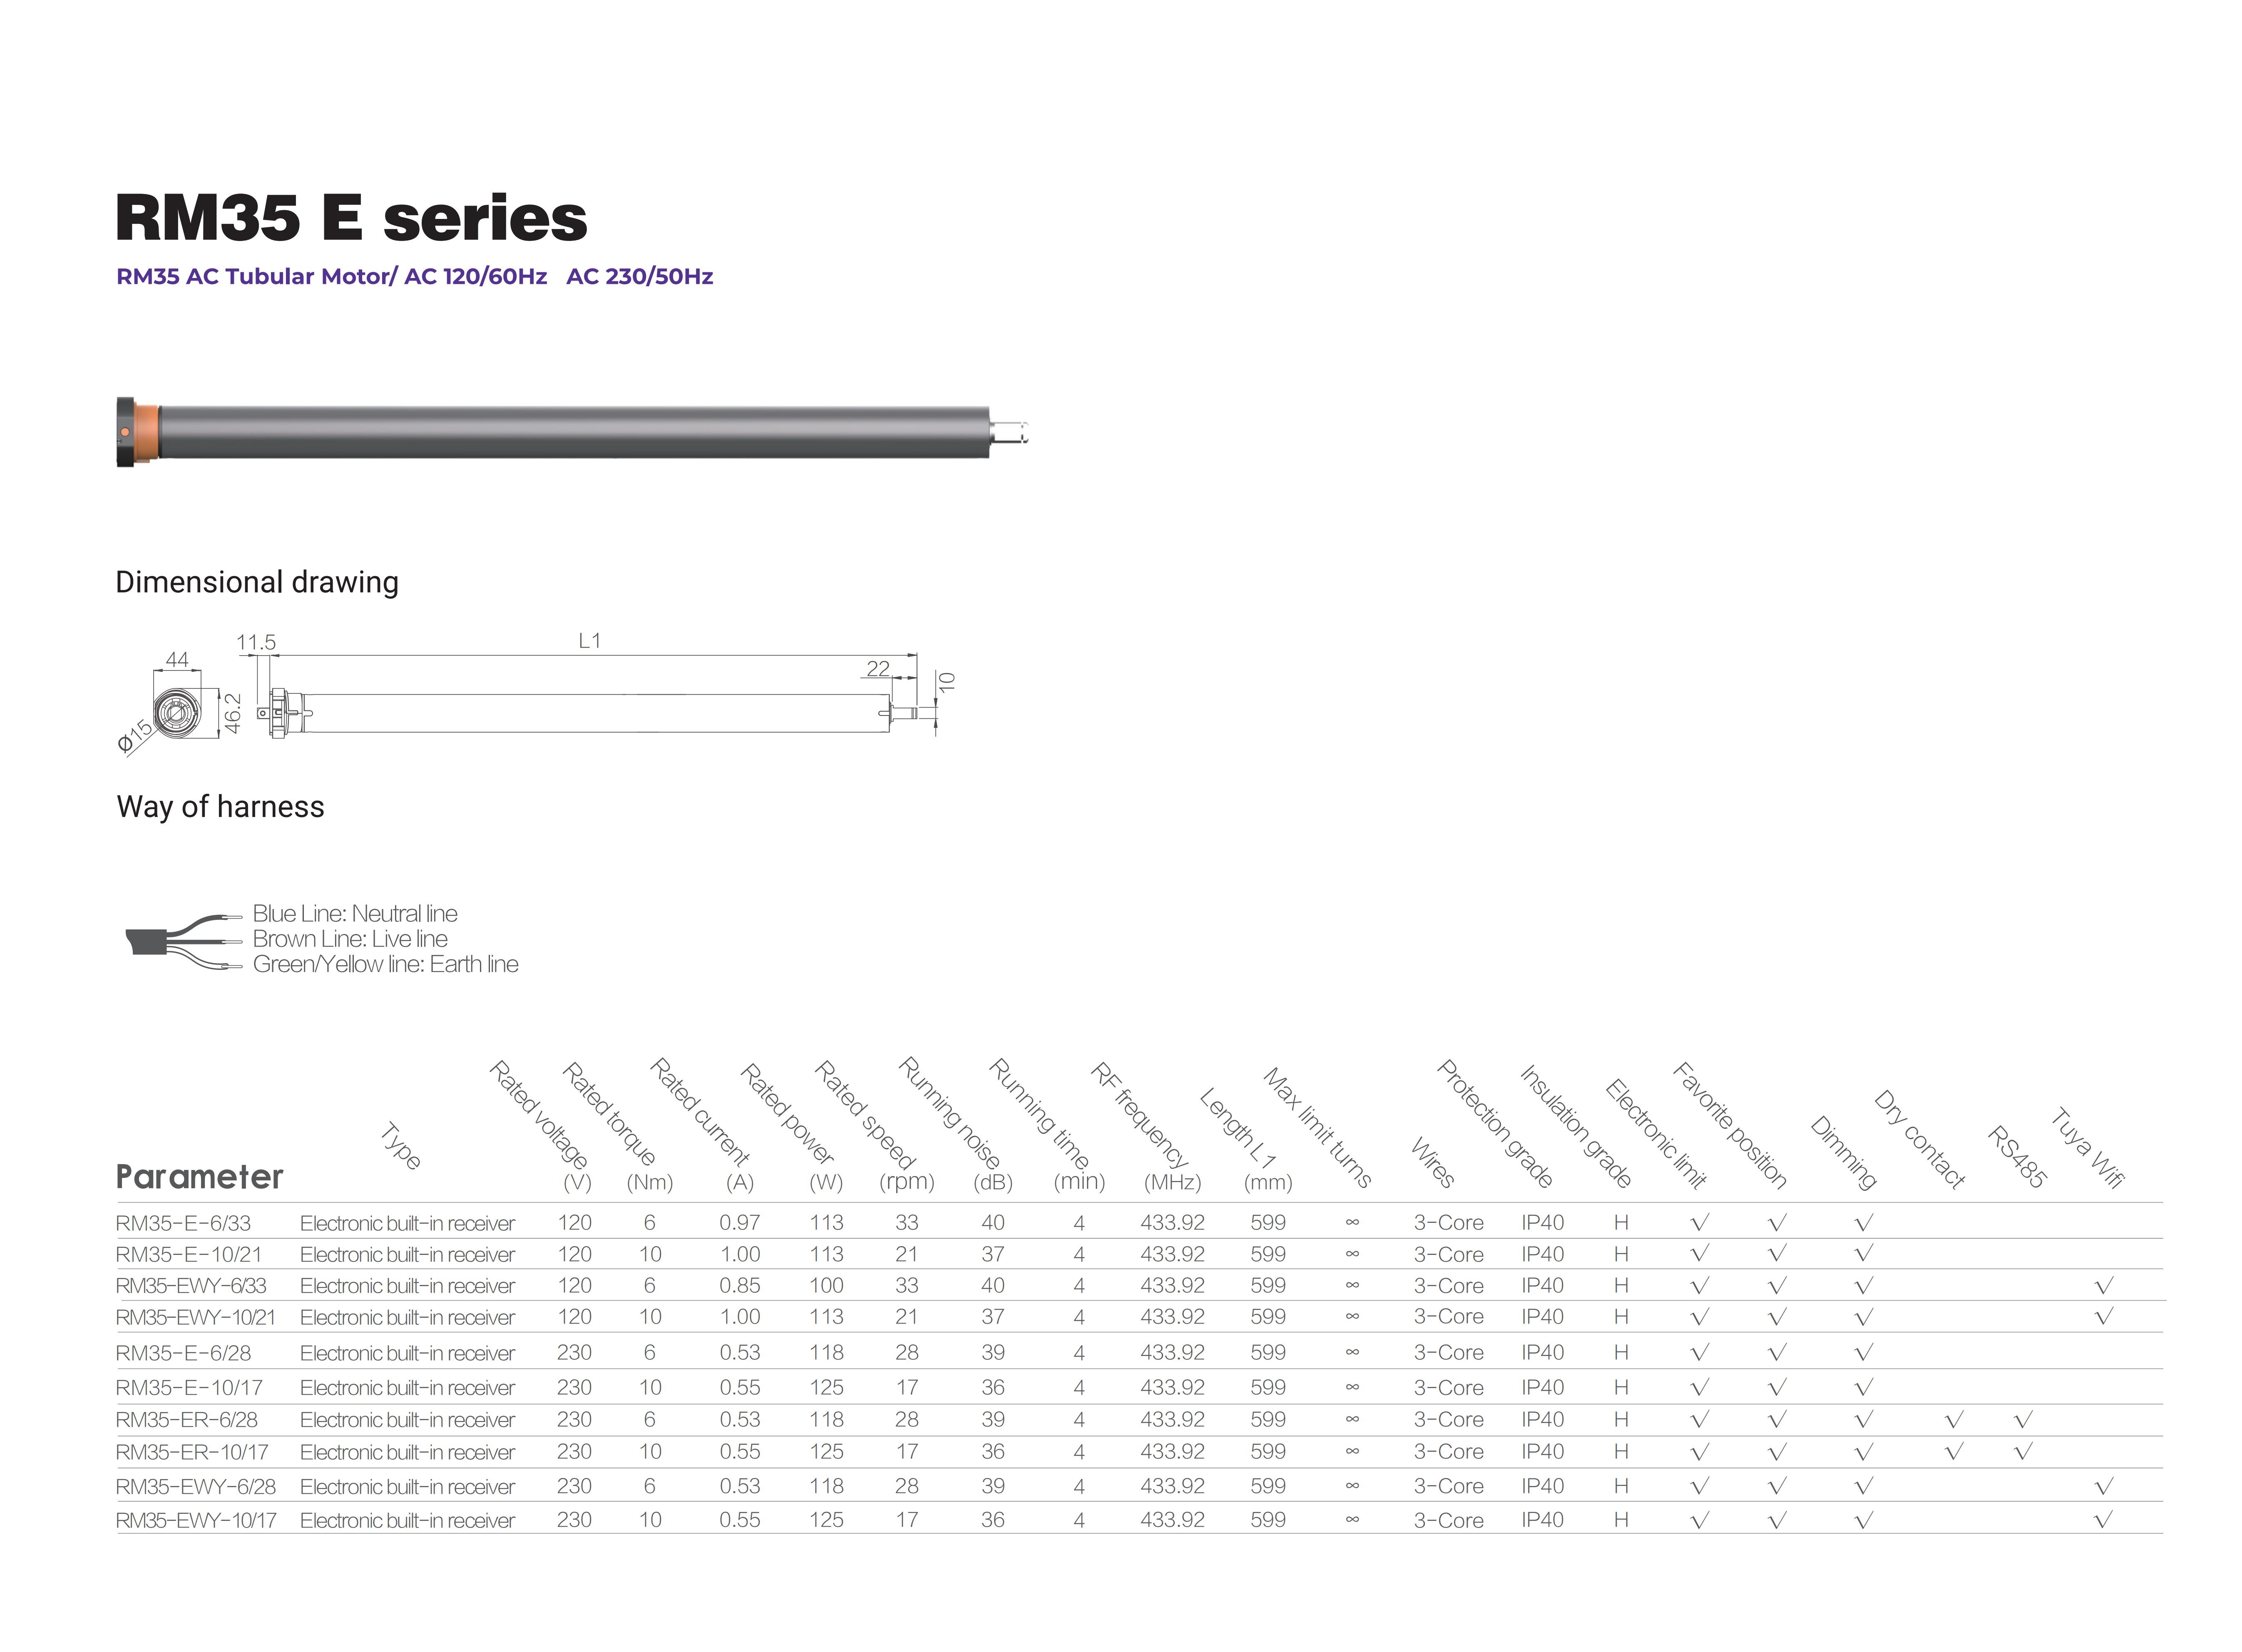The width and height of the screenshot is (2242, 1652).
Task: Click Tuya Wifi checkmark for RM35-EWY-6/33
Action: pos(2103,1285)
